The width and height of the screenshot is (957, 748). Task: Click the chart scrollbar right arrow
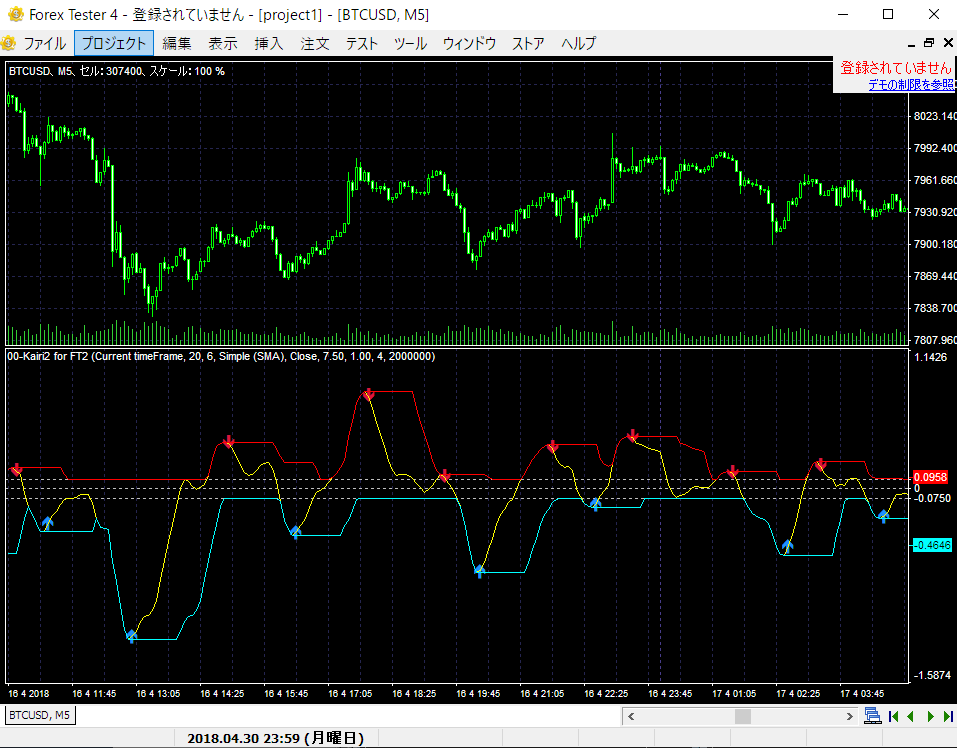[849, 716]
